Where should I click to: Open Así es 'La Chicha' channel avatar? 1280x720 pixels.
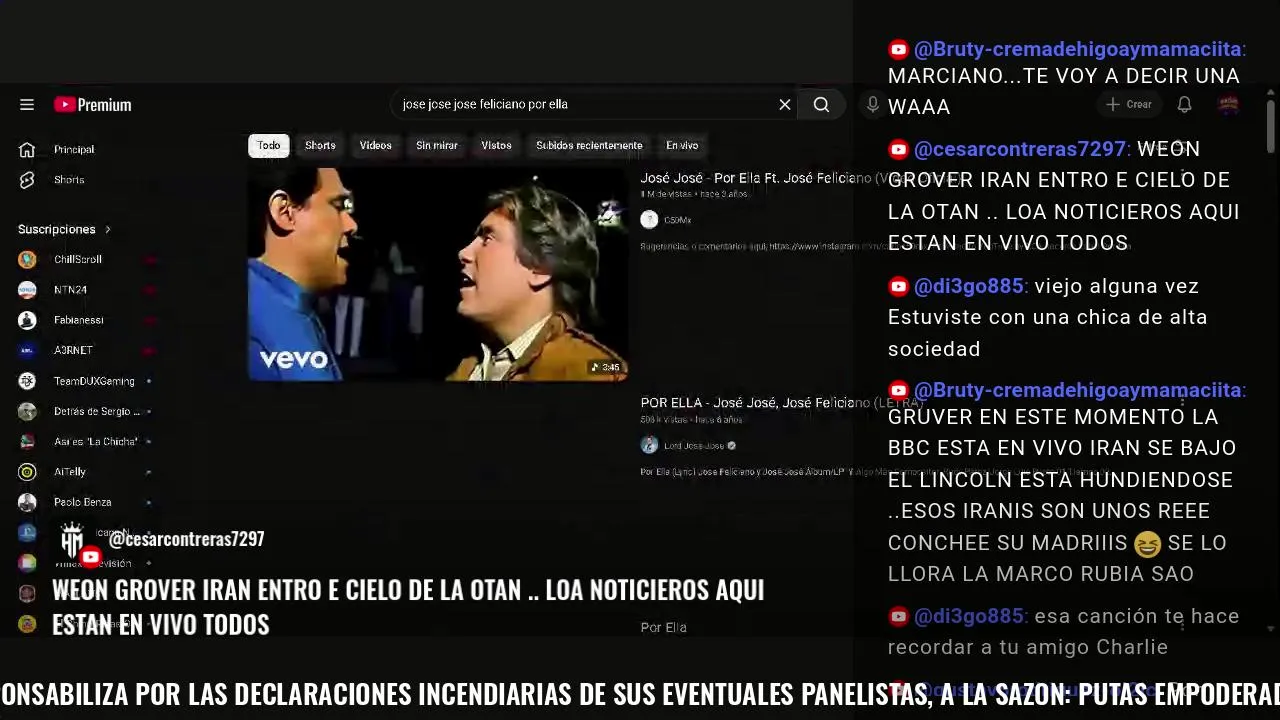pos(27,442)
